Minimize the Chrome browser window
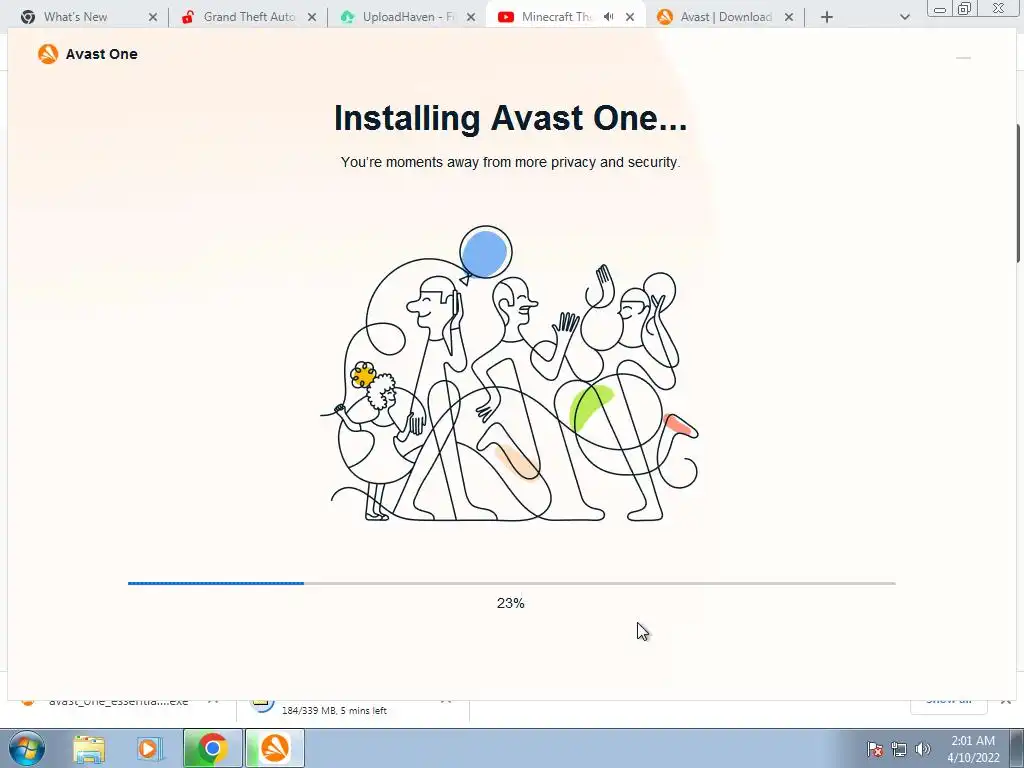Viewport: 1024px width, 768px height. click(x=940, y=9)
